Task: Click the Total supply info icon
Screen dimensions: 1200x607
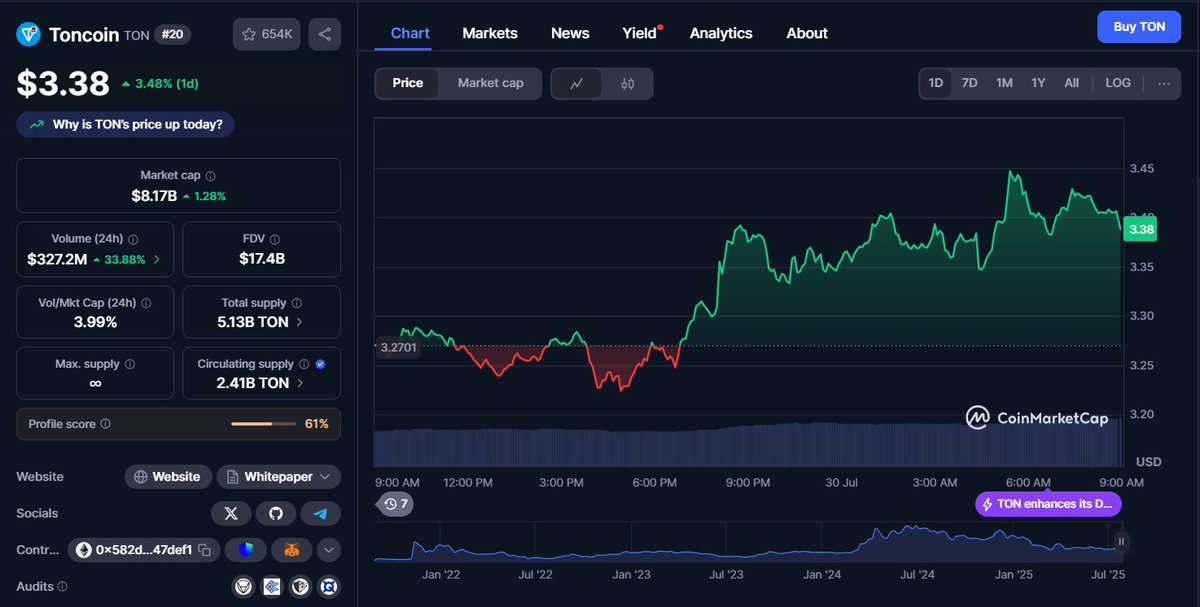Action: [x=296, y=303]
